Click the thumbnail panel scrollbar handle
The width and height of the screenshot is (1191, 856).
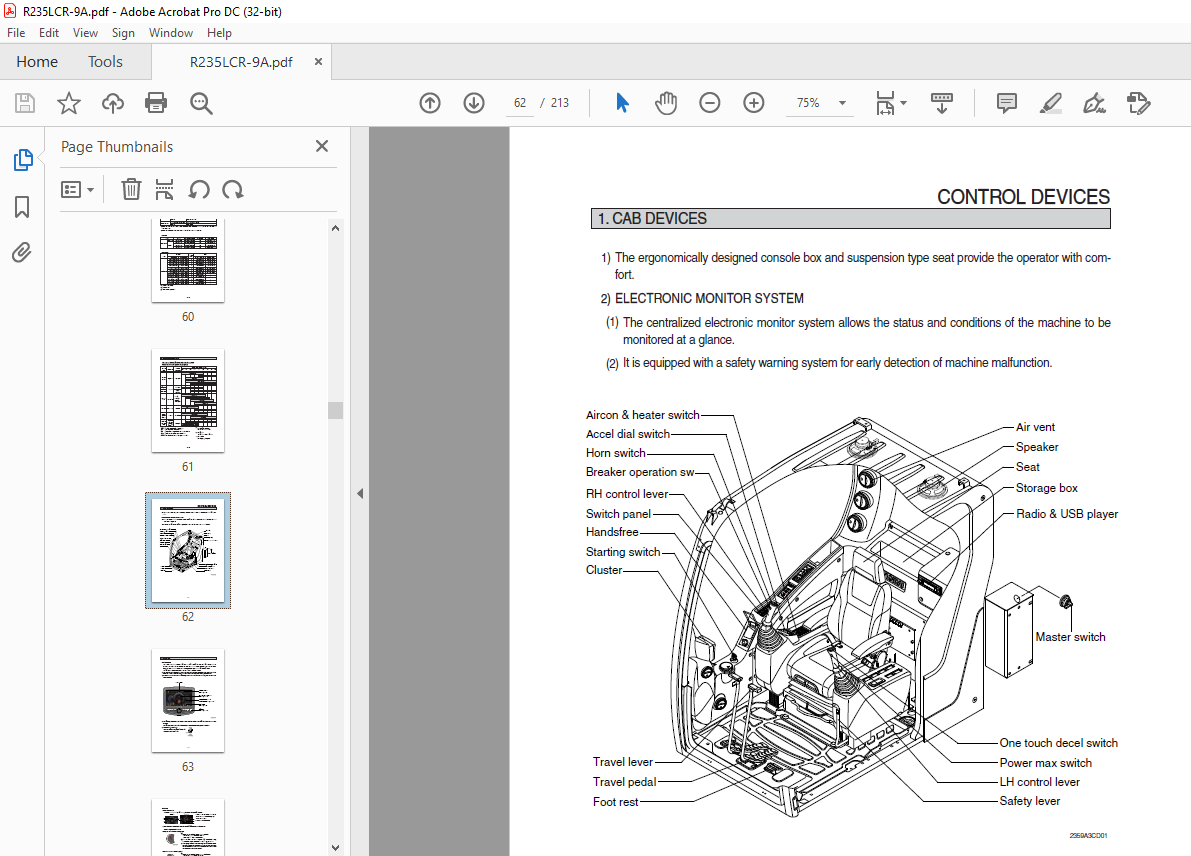[335, 410]
